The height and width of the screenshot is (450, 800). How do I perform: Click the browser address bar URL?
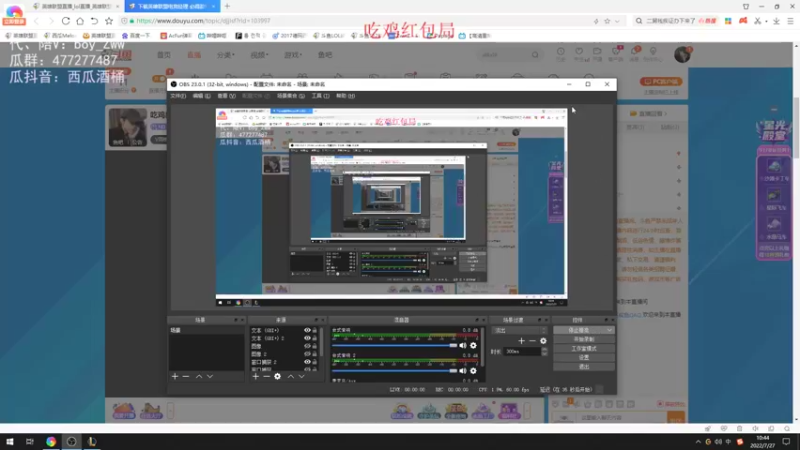pyautogui.click(x=204, y=21)
